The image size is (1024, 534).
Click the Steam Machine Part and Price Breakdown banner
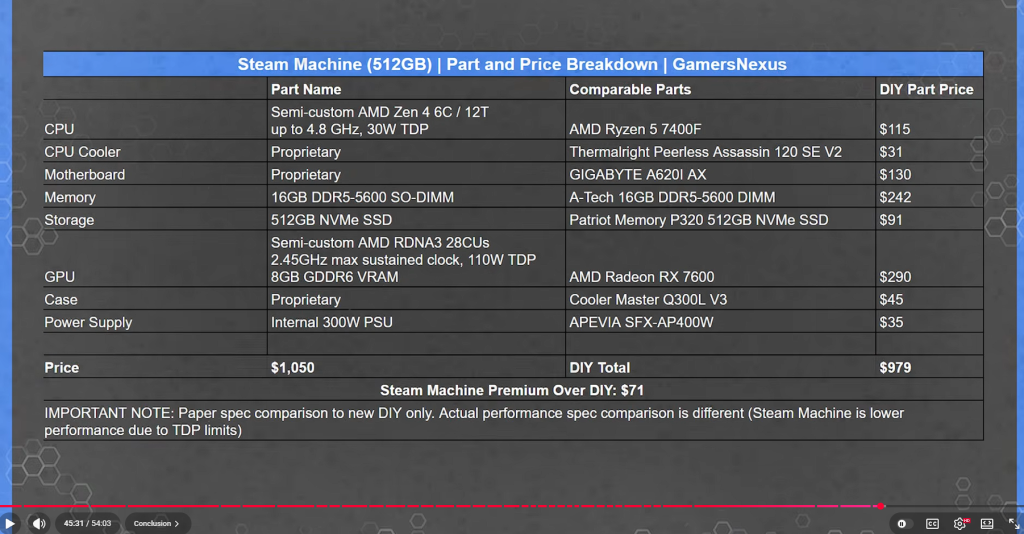pyautogui.click(x=513, y=64)
